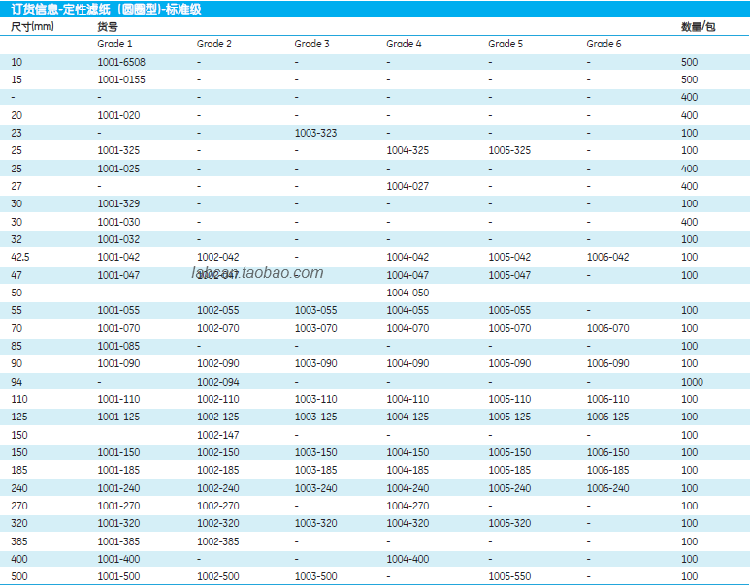Click the Grade 3 column header
Image resolution: width=750 pixels, height=586 pixels.
(311, 44)
